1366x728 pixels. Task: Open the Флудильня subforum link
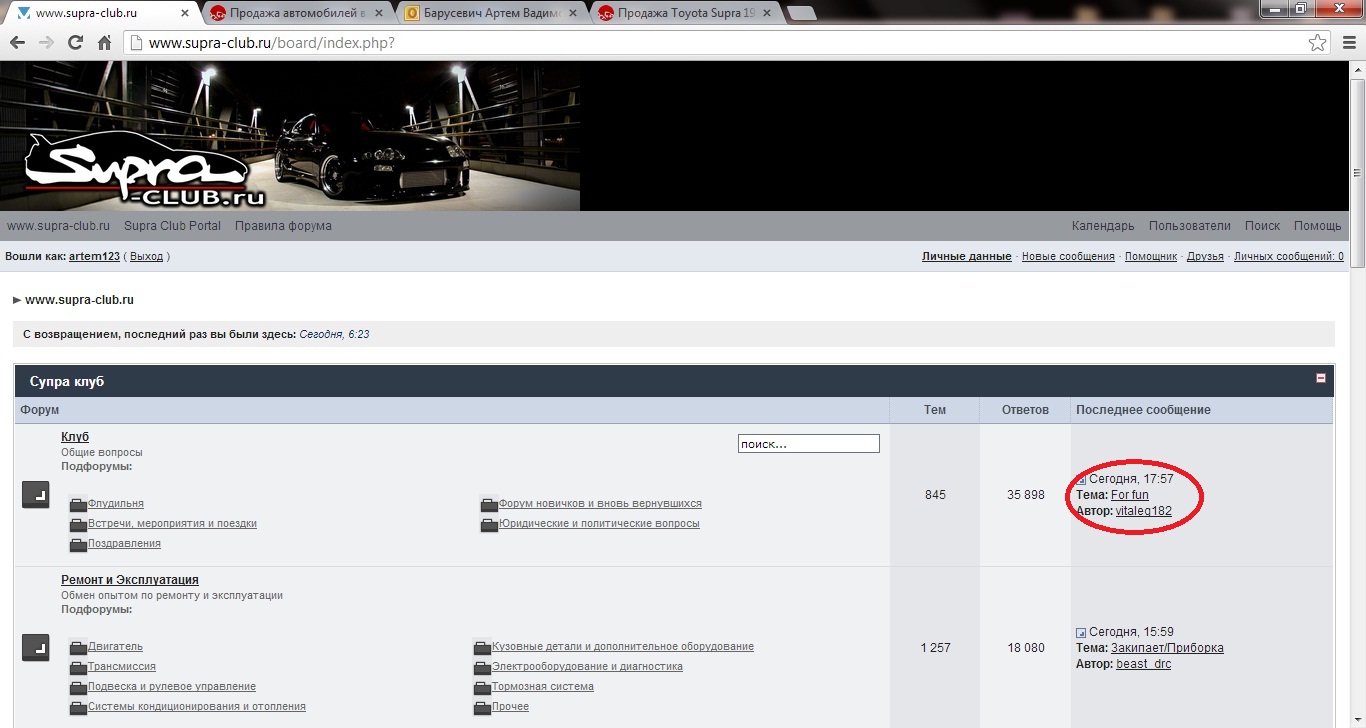(x=115, y=504)
